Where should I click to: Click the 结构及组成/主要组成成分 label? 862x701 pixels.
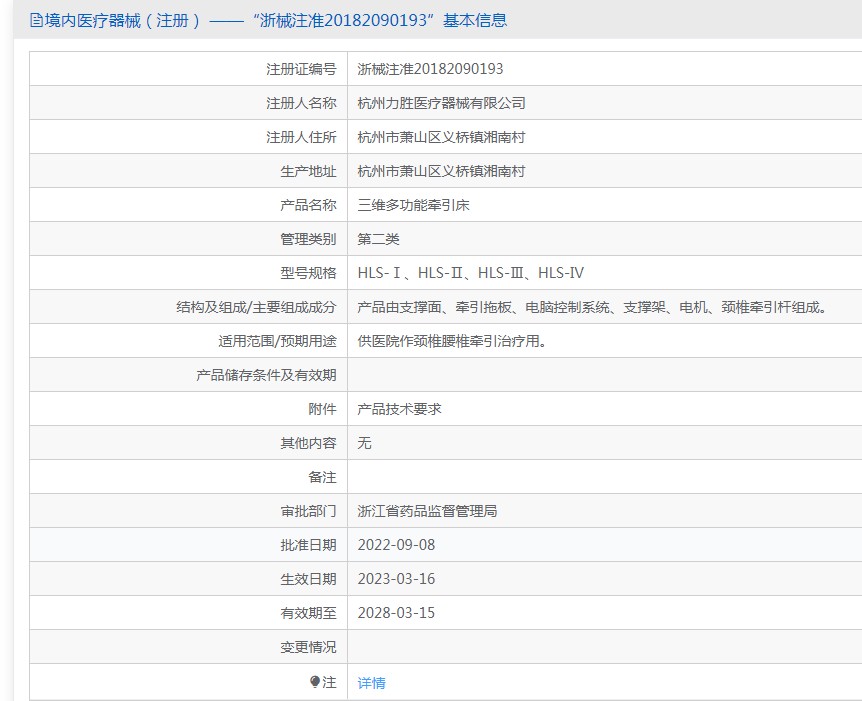click(x=256, y=307)
